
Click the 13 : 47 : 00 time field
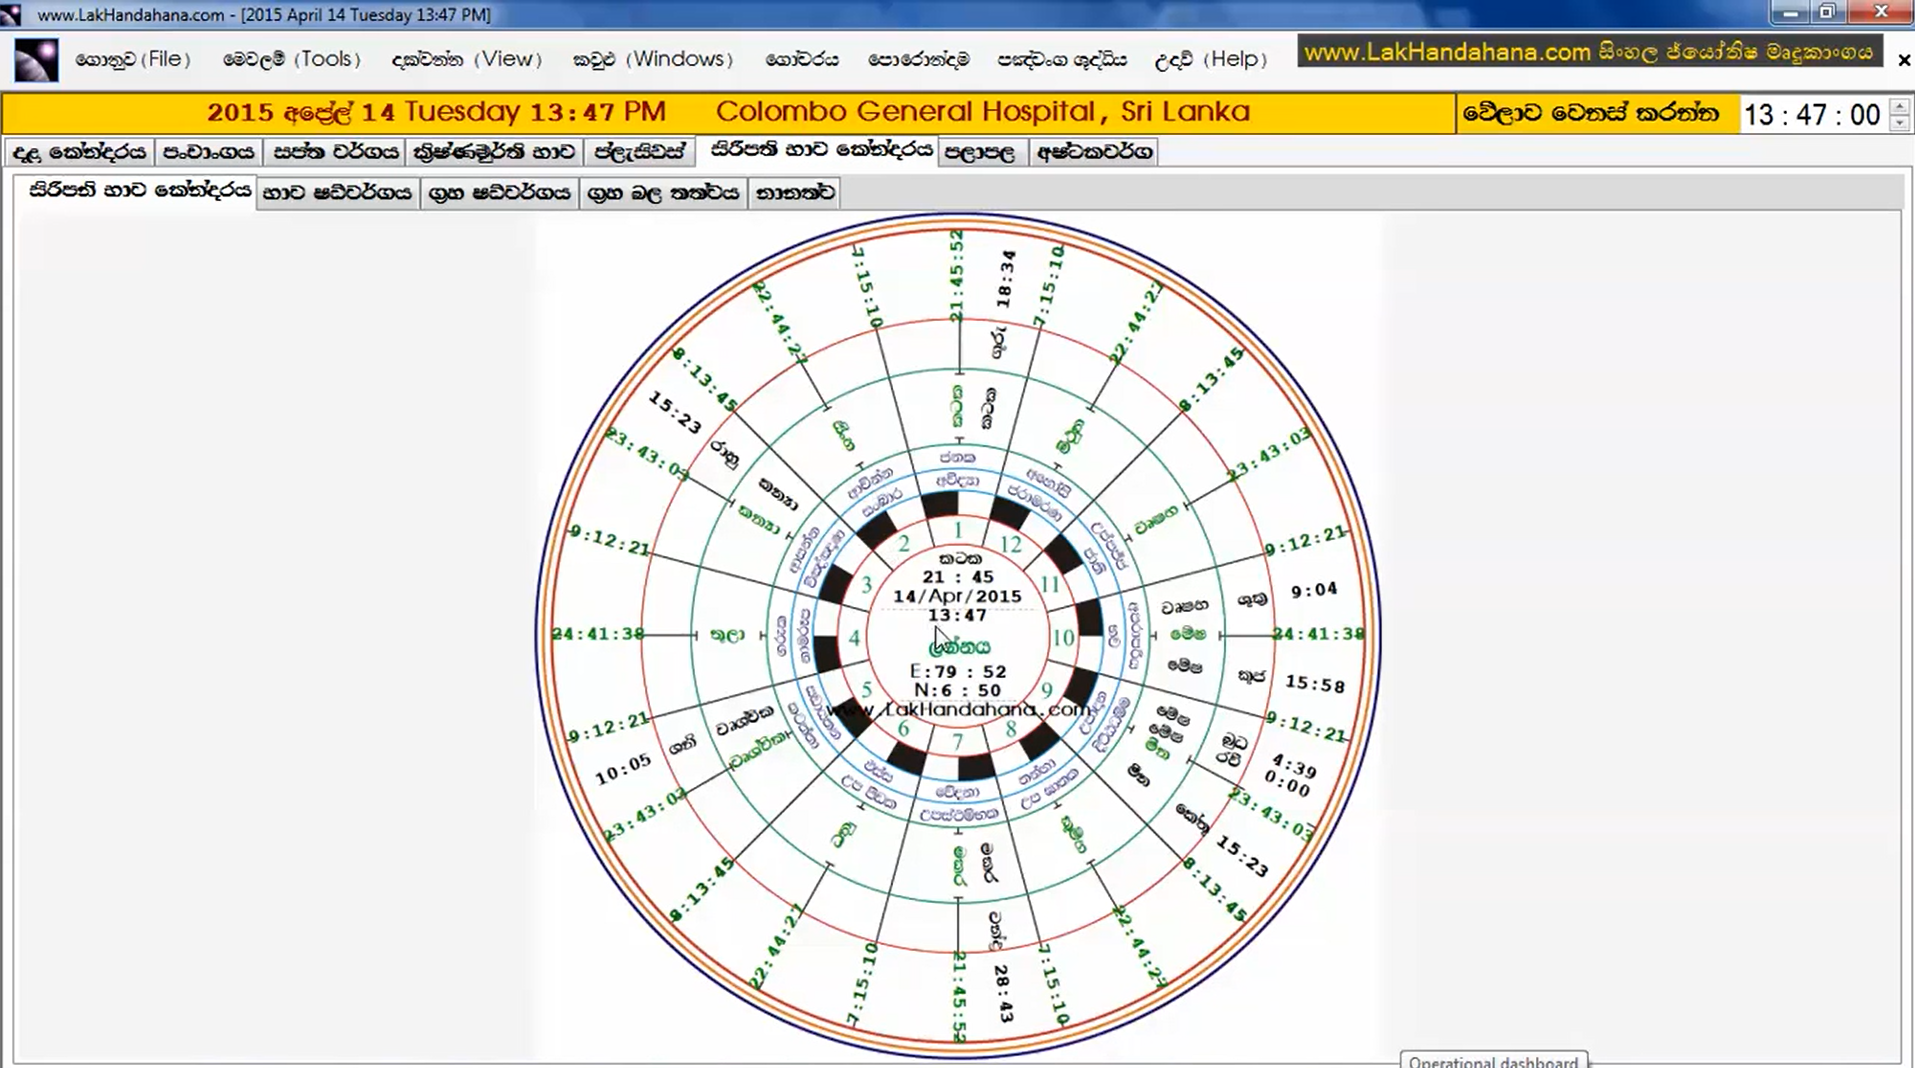[x=1811, y=115]
